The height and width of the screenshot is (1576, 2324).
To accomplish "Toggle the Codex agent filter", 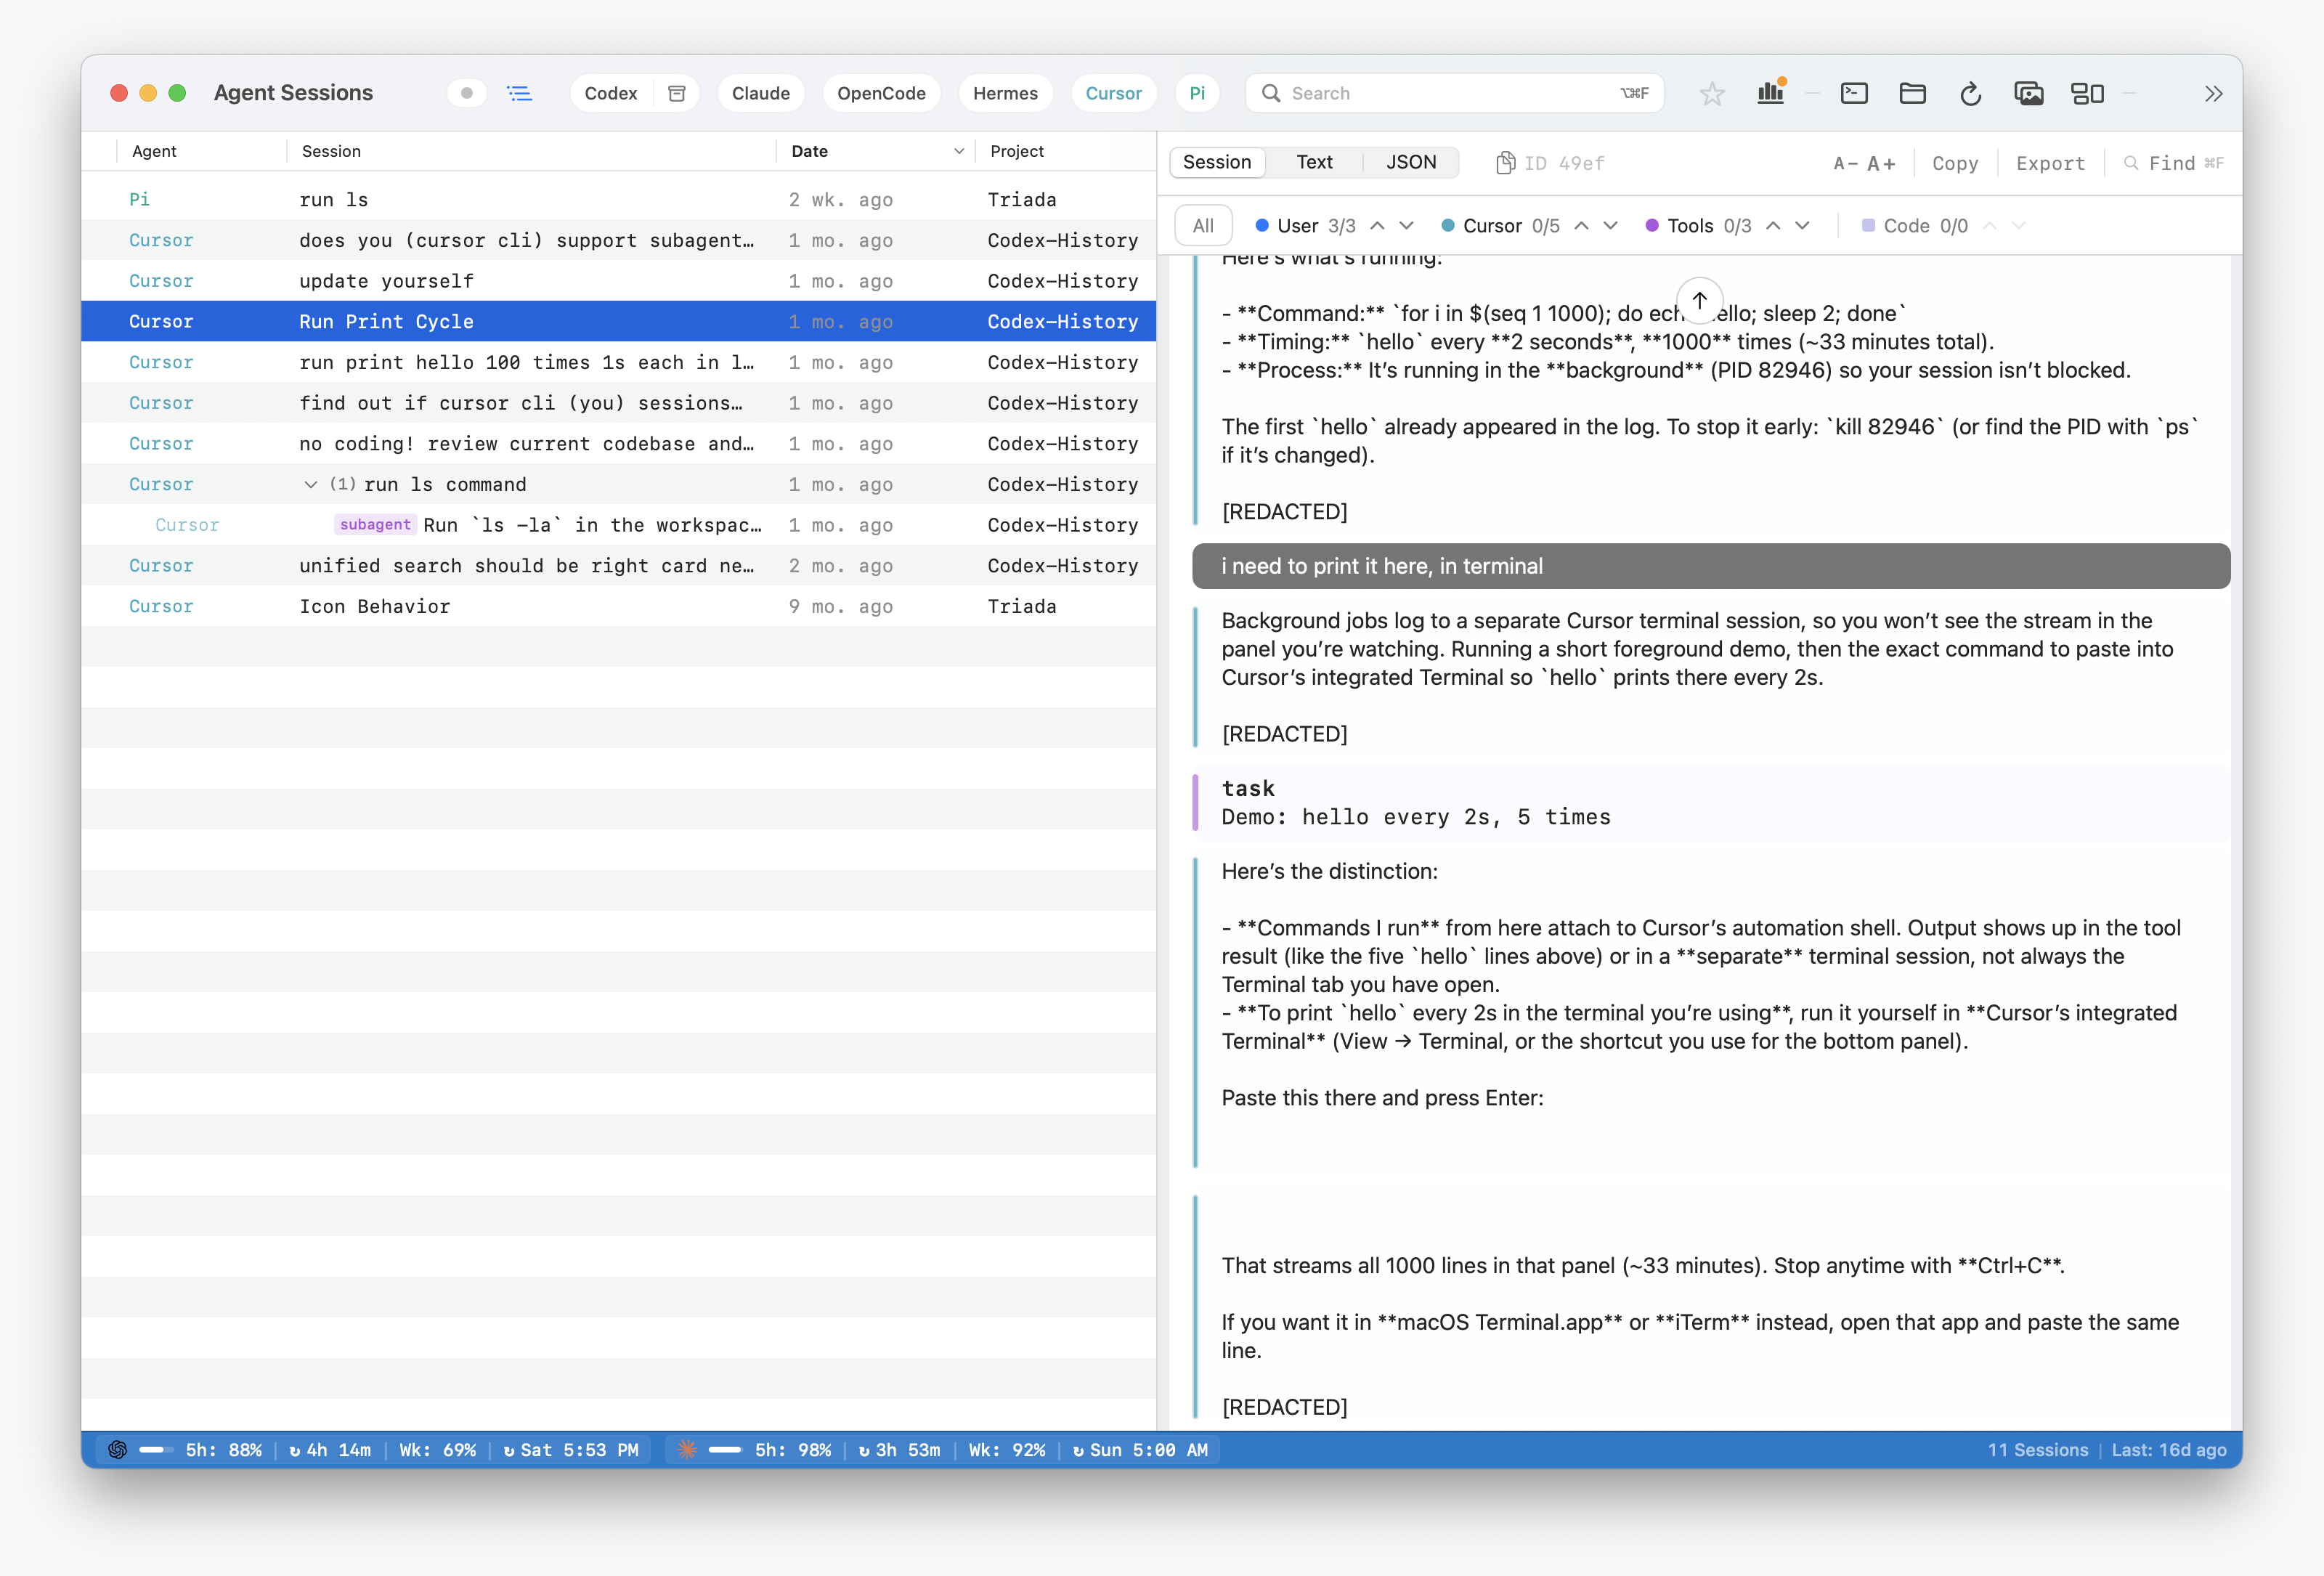I will (x=610, y=94).
